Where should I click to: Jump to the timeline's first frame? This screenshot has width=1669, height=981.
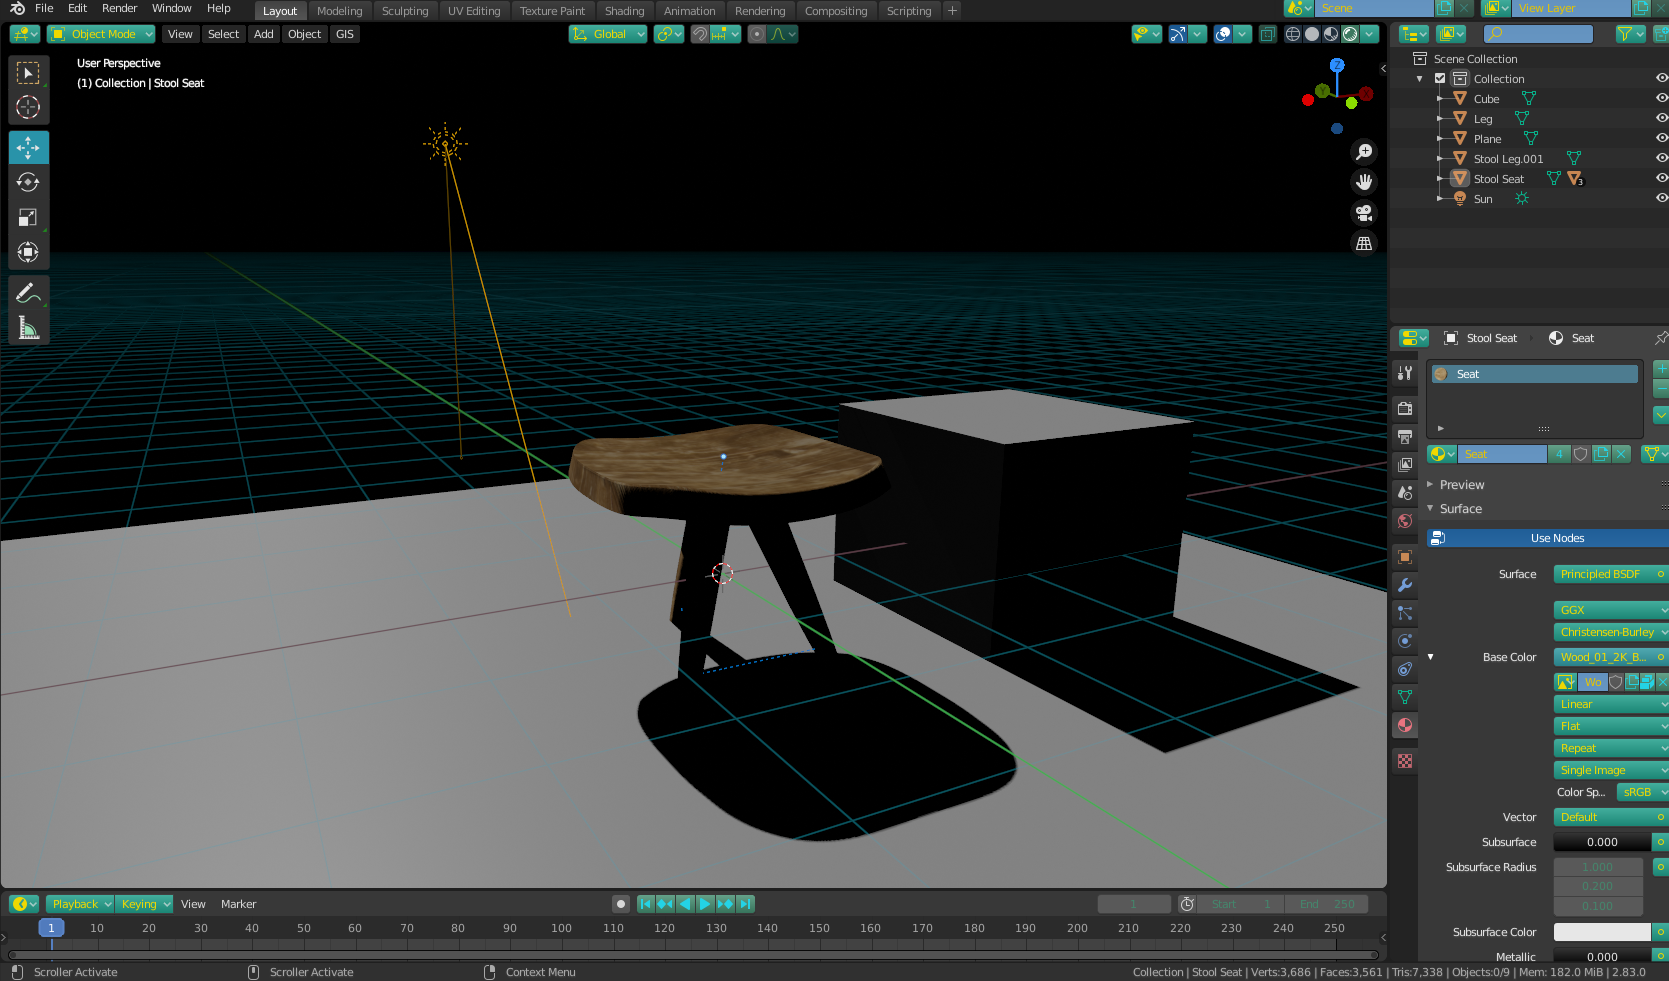(646, 904)
